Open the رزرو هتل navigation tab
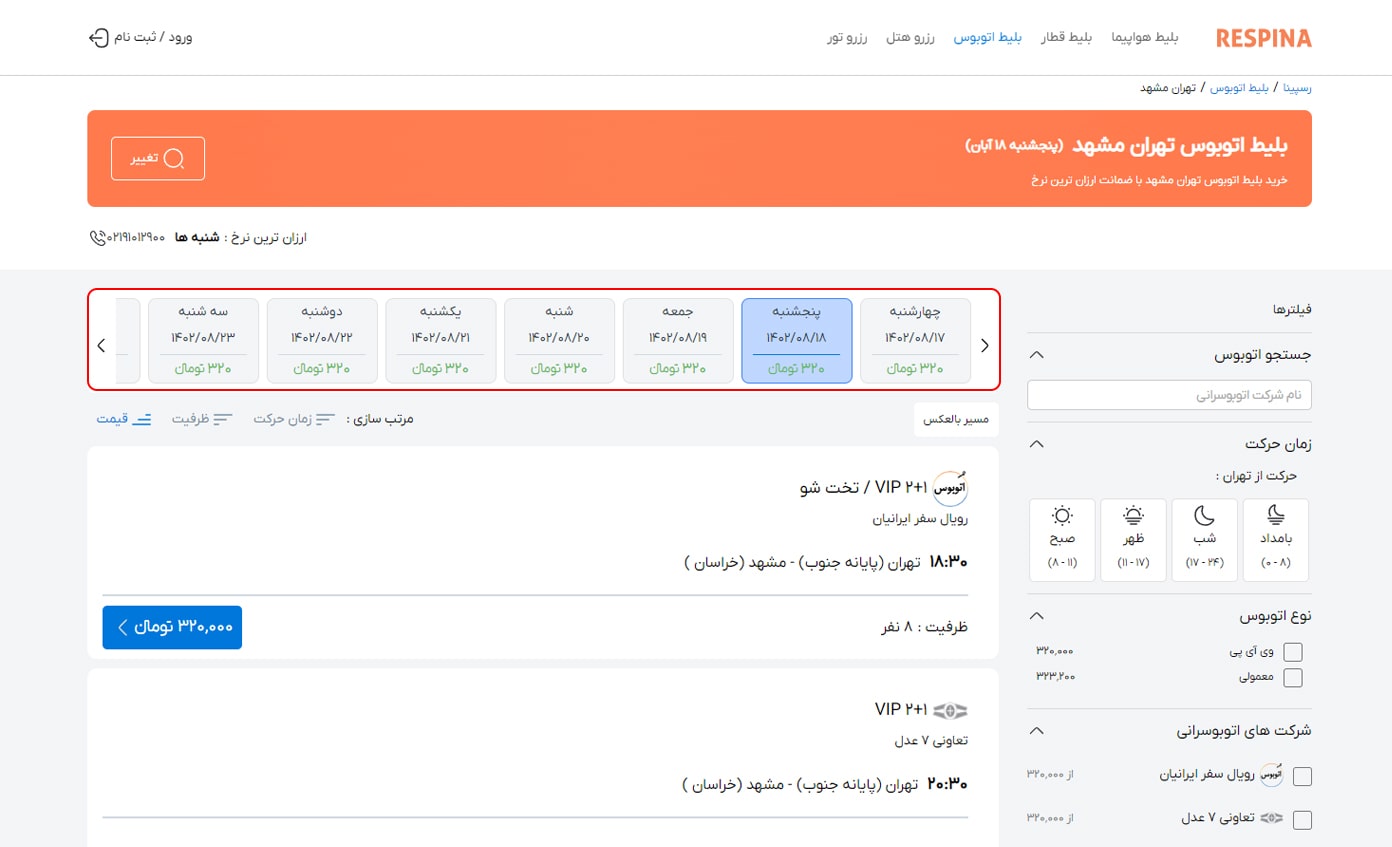 pyautogui.click(x=910, y=37)
